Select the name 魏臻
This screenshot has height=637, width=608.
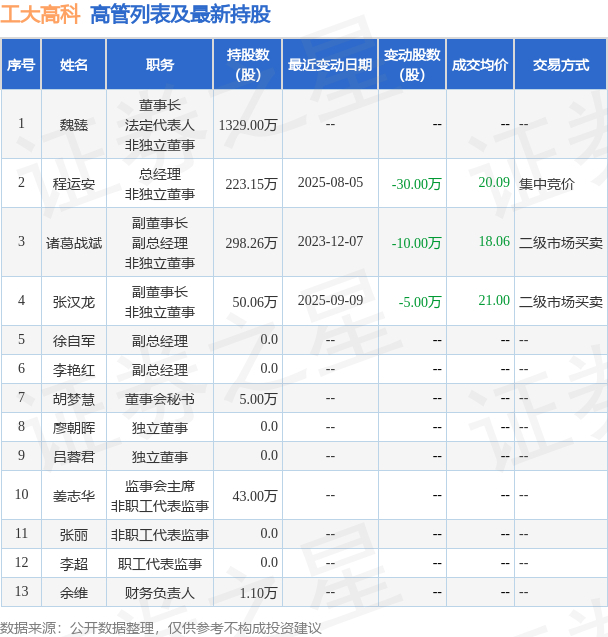[74, 124]
